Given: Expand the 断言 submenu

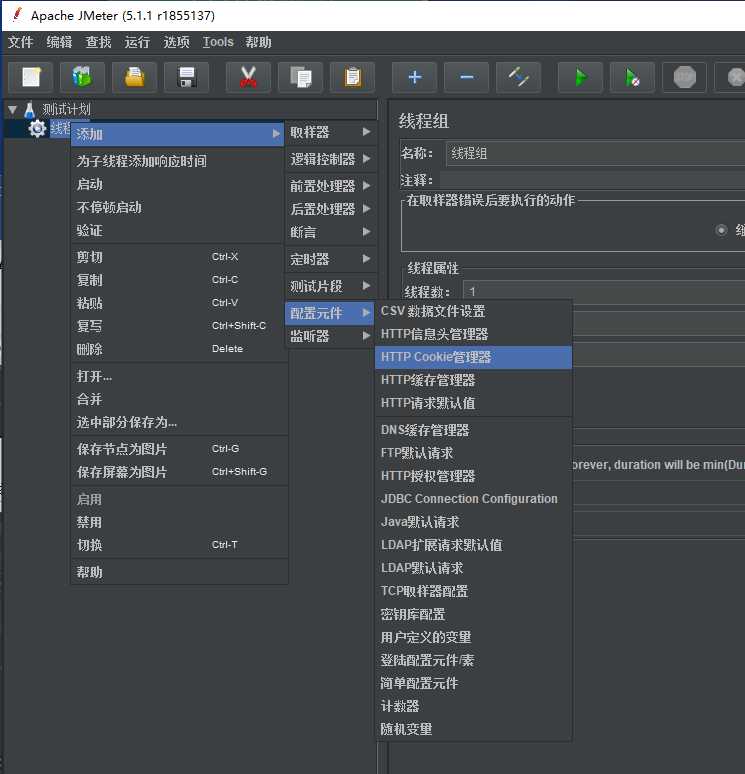Looking at the screenshot, I should tap(331, 232).
